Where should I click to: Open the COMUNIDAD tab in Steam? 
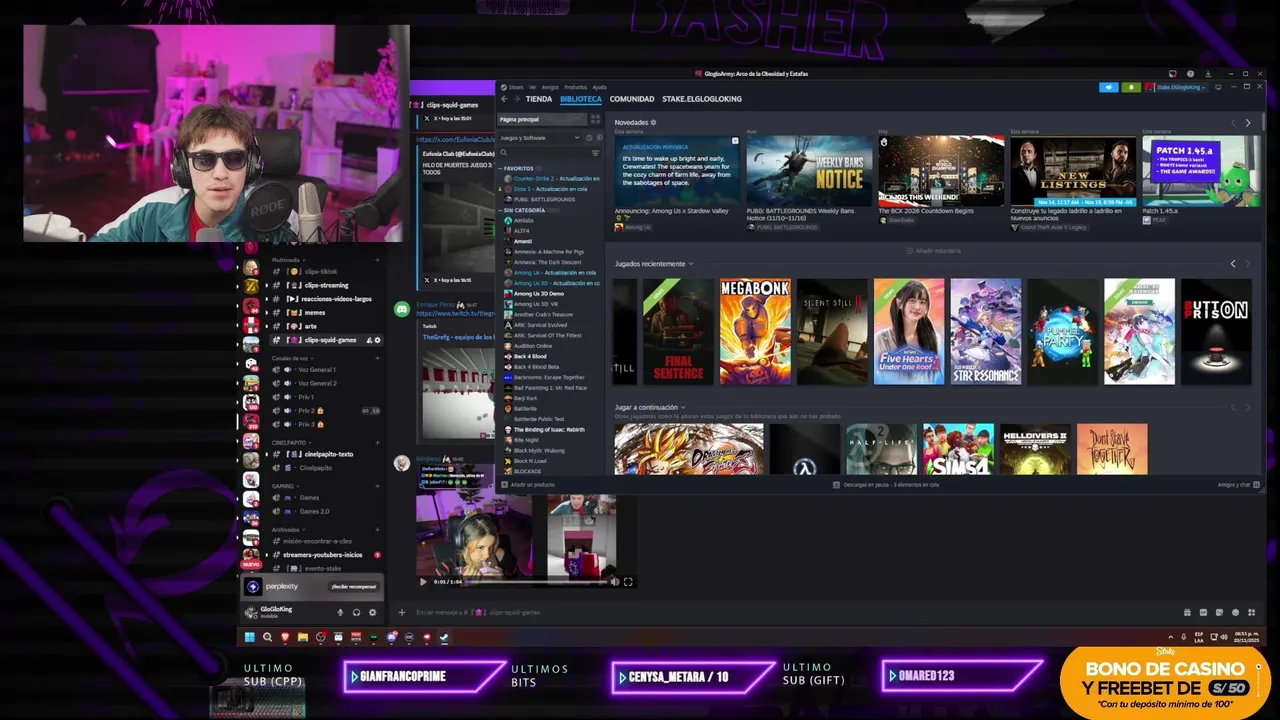click(632, 99)
